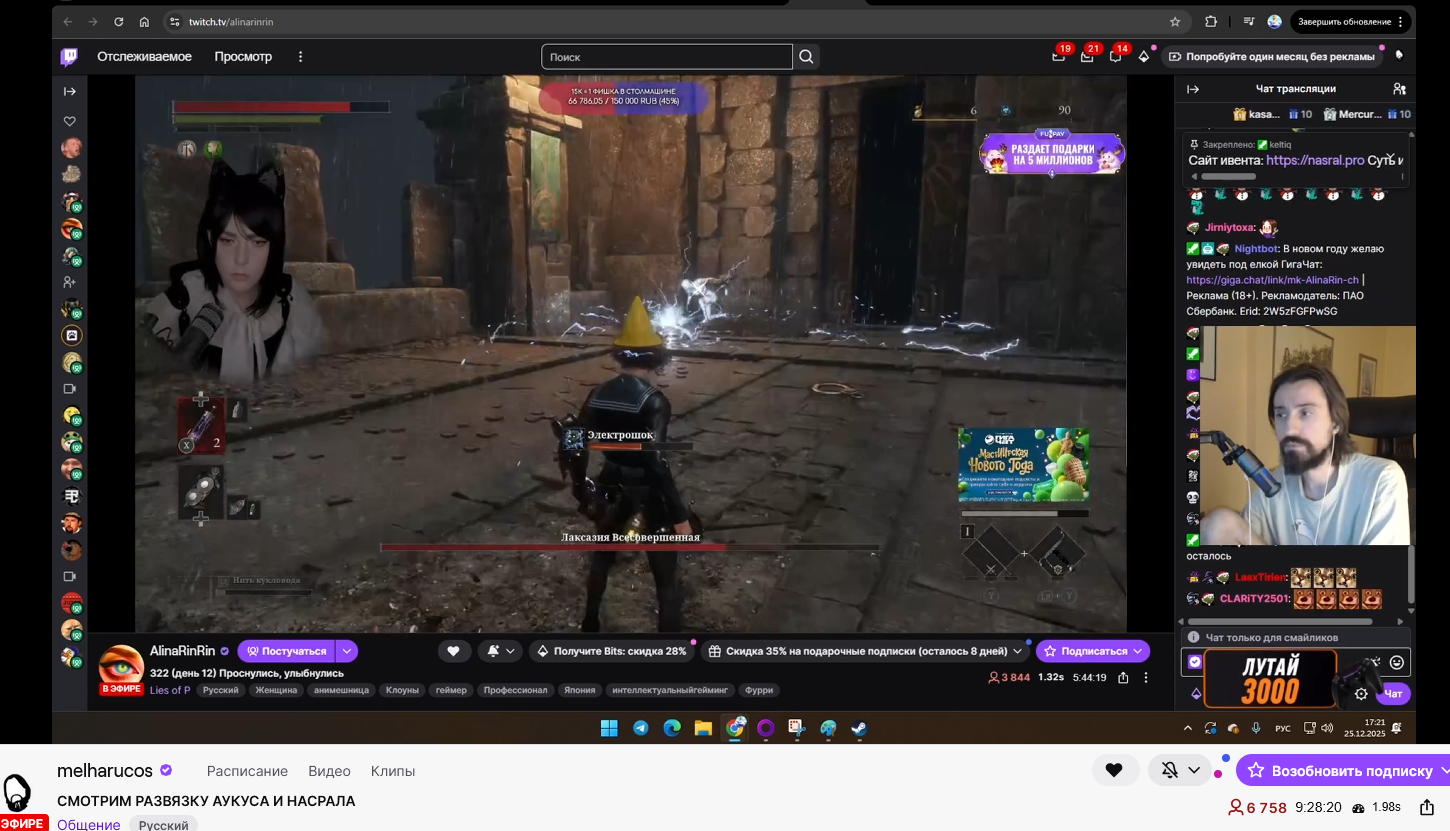Click the Завершить обновление button
This screenshot has height=831, width=1450.
1344,22
